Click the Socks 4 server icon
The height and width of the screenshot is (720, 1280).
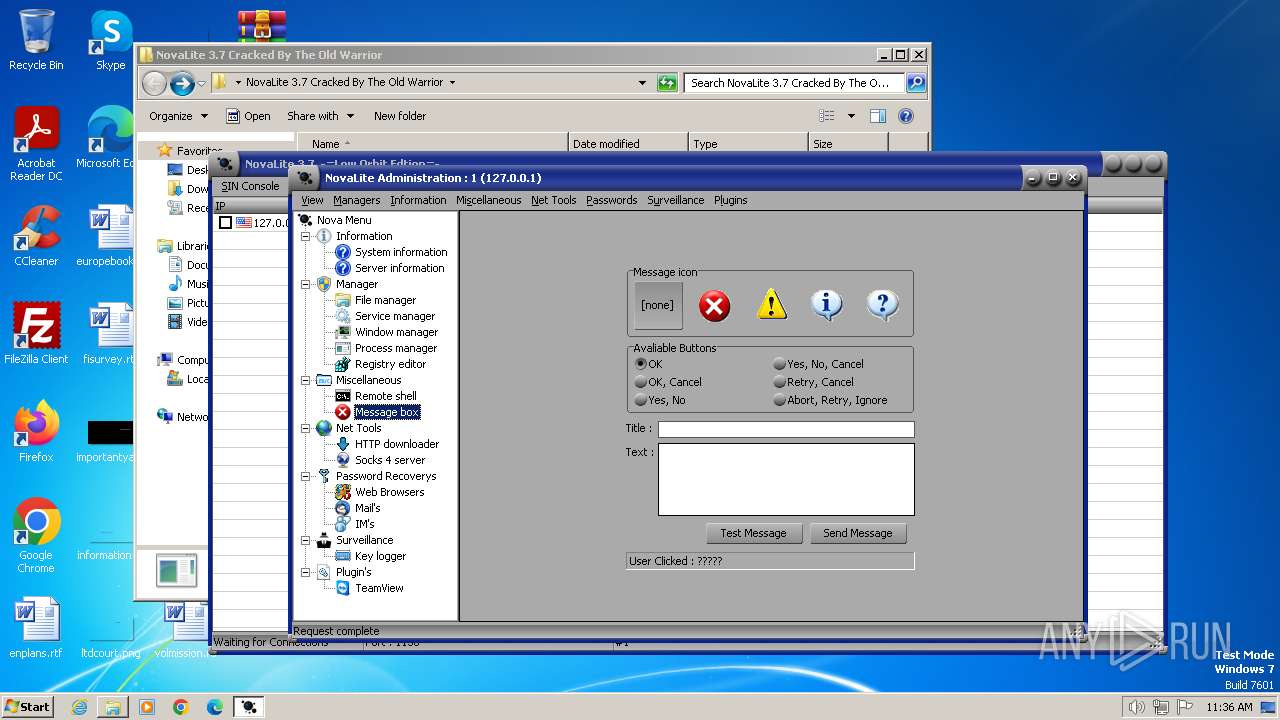point(343,460)
